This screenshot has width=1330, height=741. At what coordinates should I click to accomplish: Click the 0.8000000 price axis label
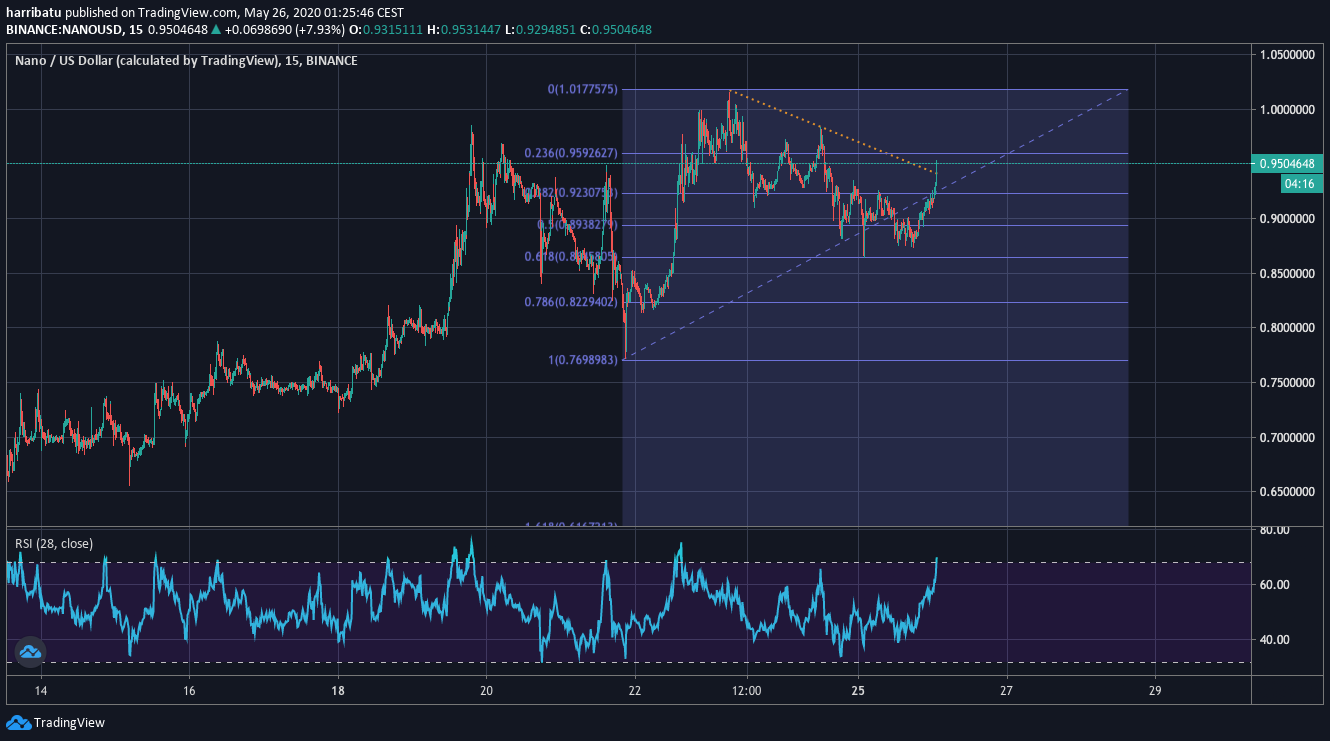[1285, 328]
